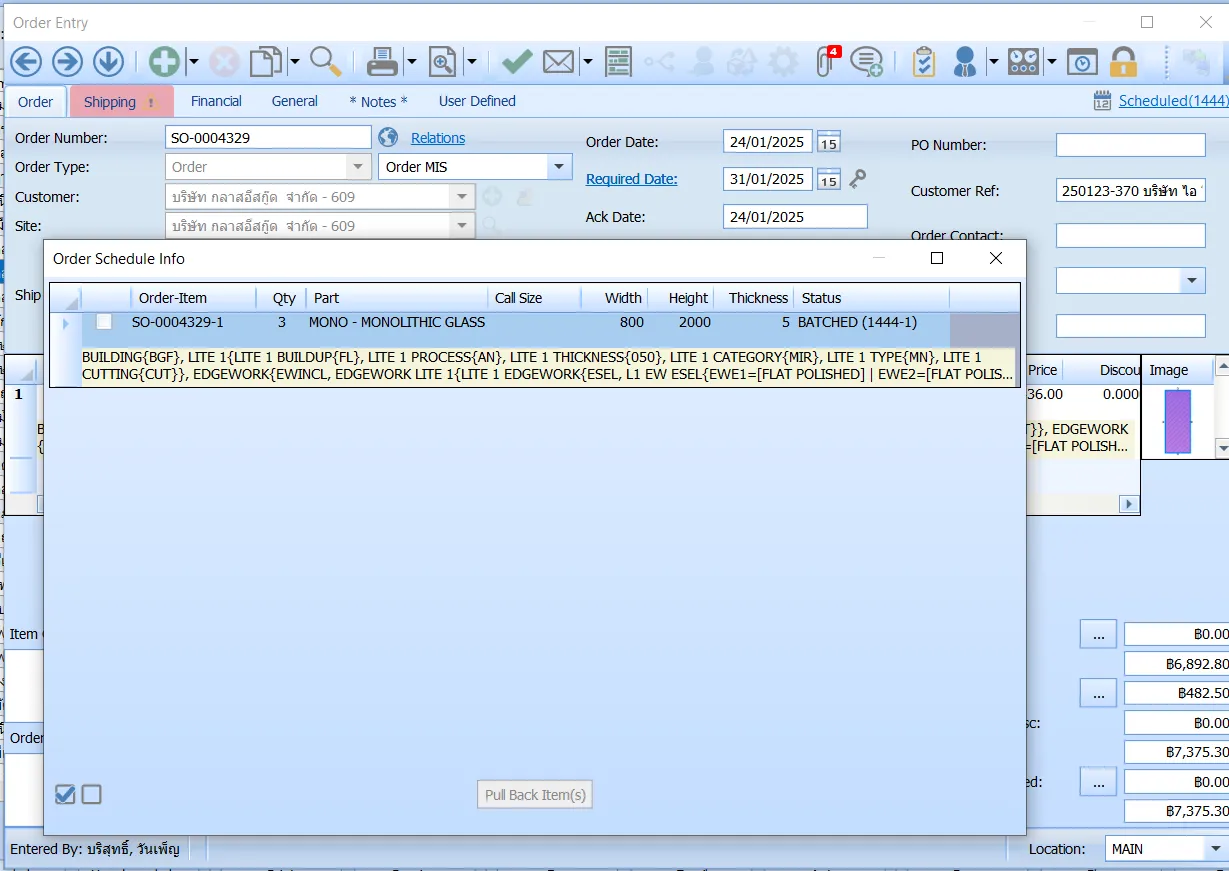The height and width of the screenshot is (871, 1229).
Task: Click the check-all checkbox icon in dialog
Action: point(65,794)
